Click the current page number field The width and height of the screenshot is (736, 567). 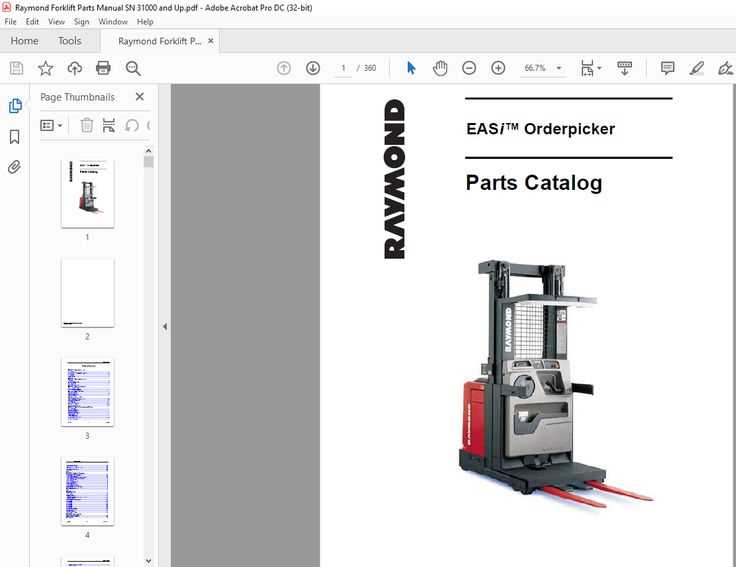point(344,69)
